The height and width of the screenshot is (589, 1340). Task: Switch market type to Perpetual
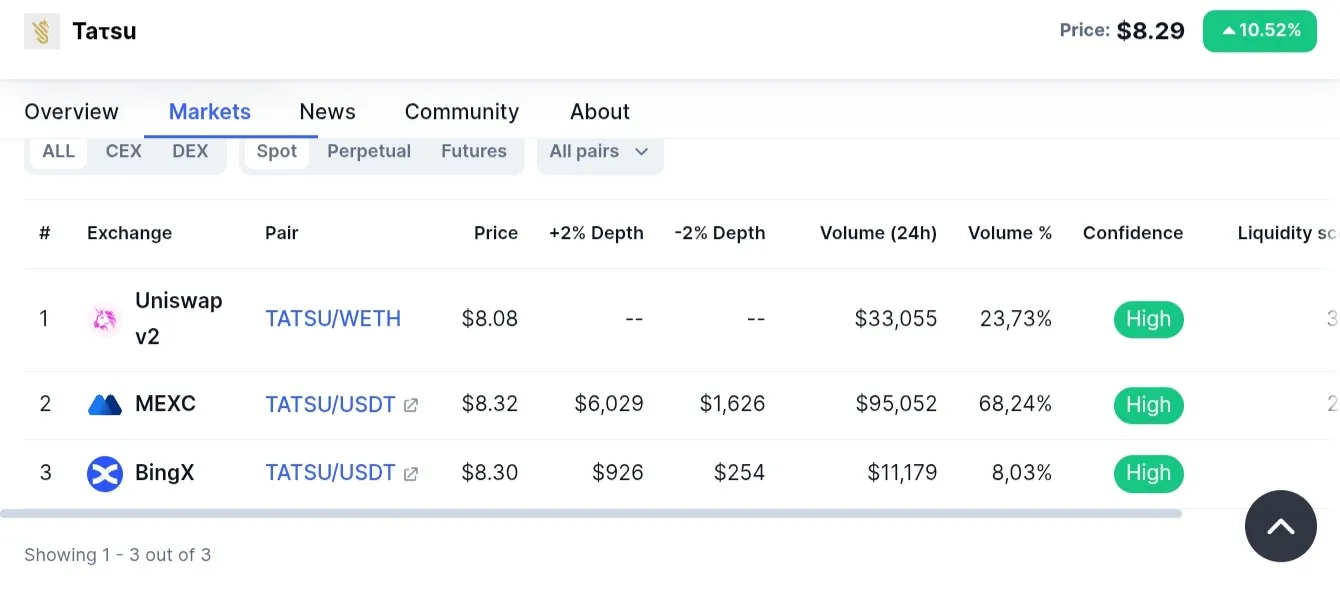point(369,151)
